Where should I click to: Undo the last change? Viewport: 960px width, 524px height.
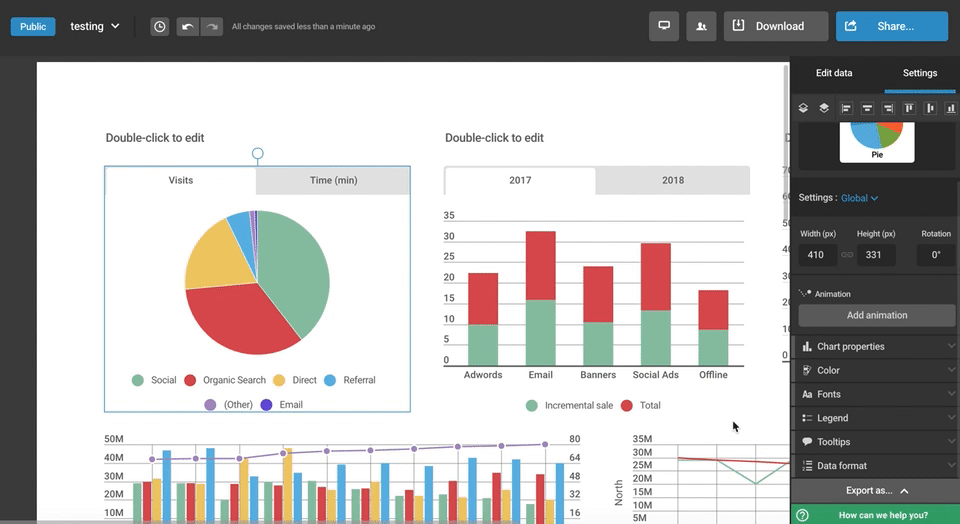[x=187, y=26]
